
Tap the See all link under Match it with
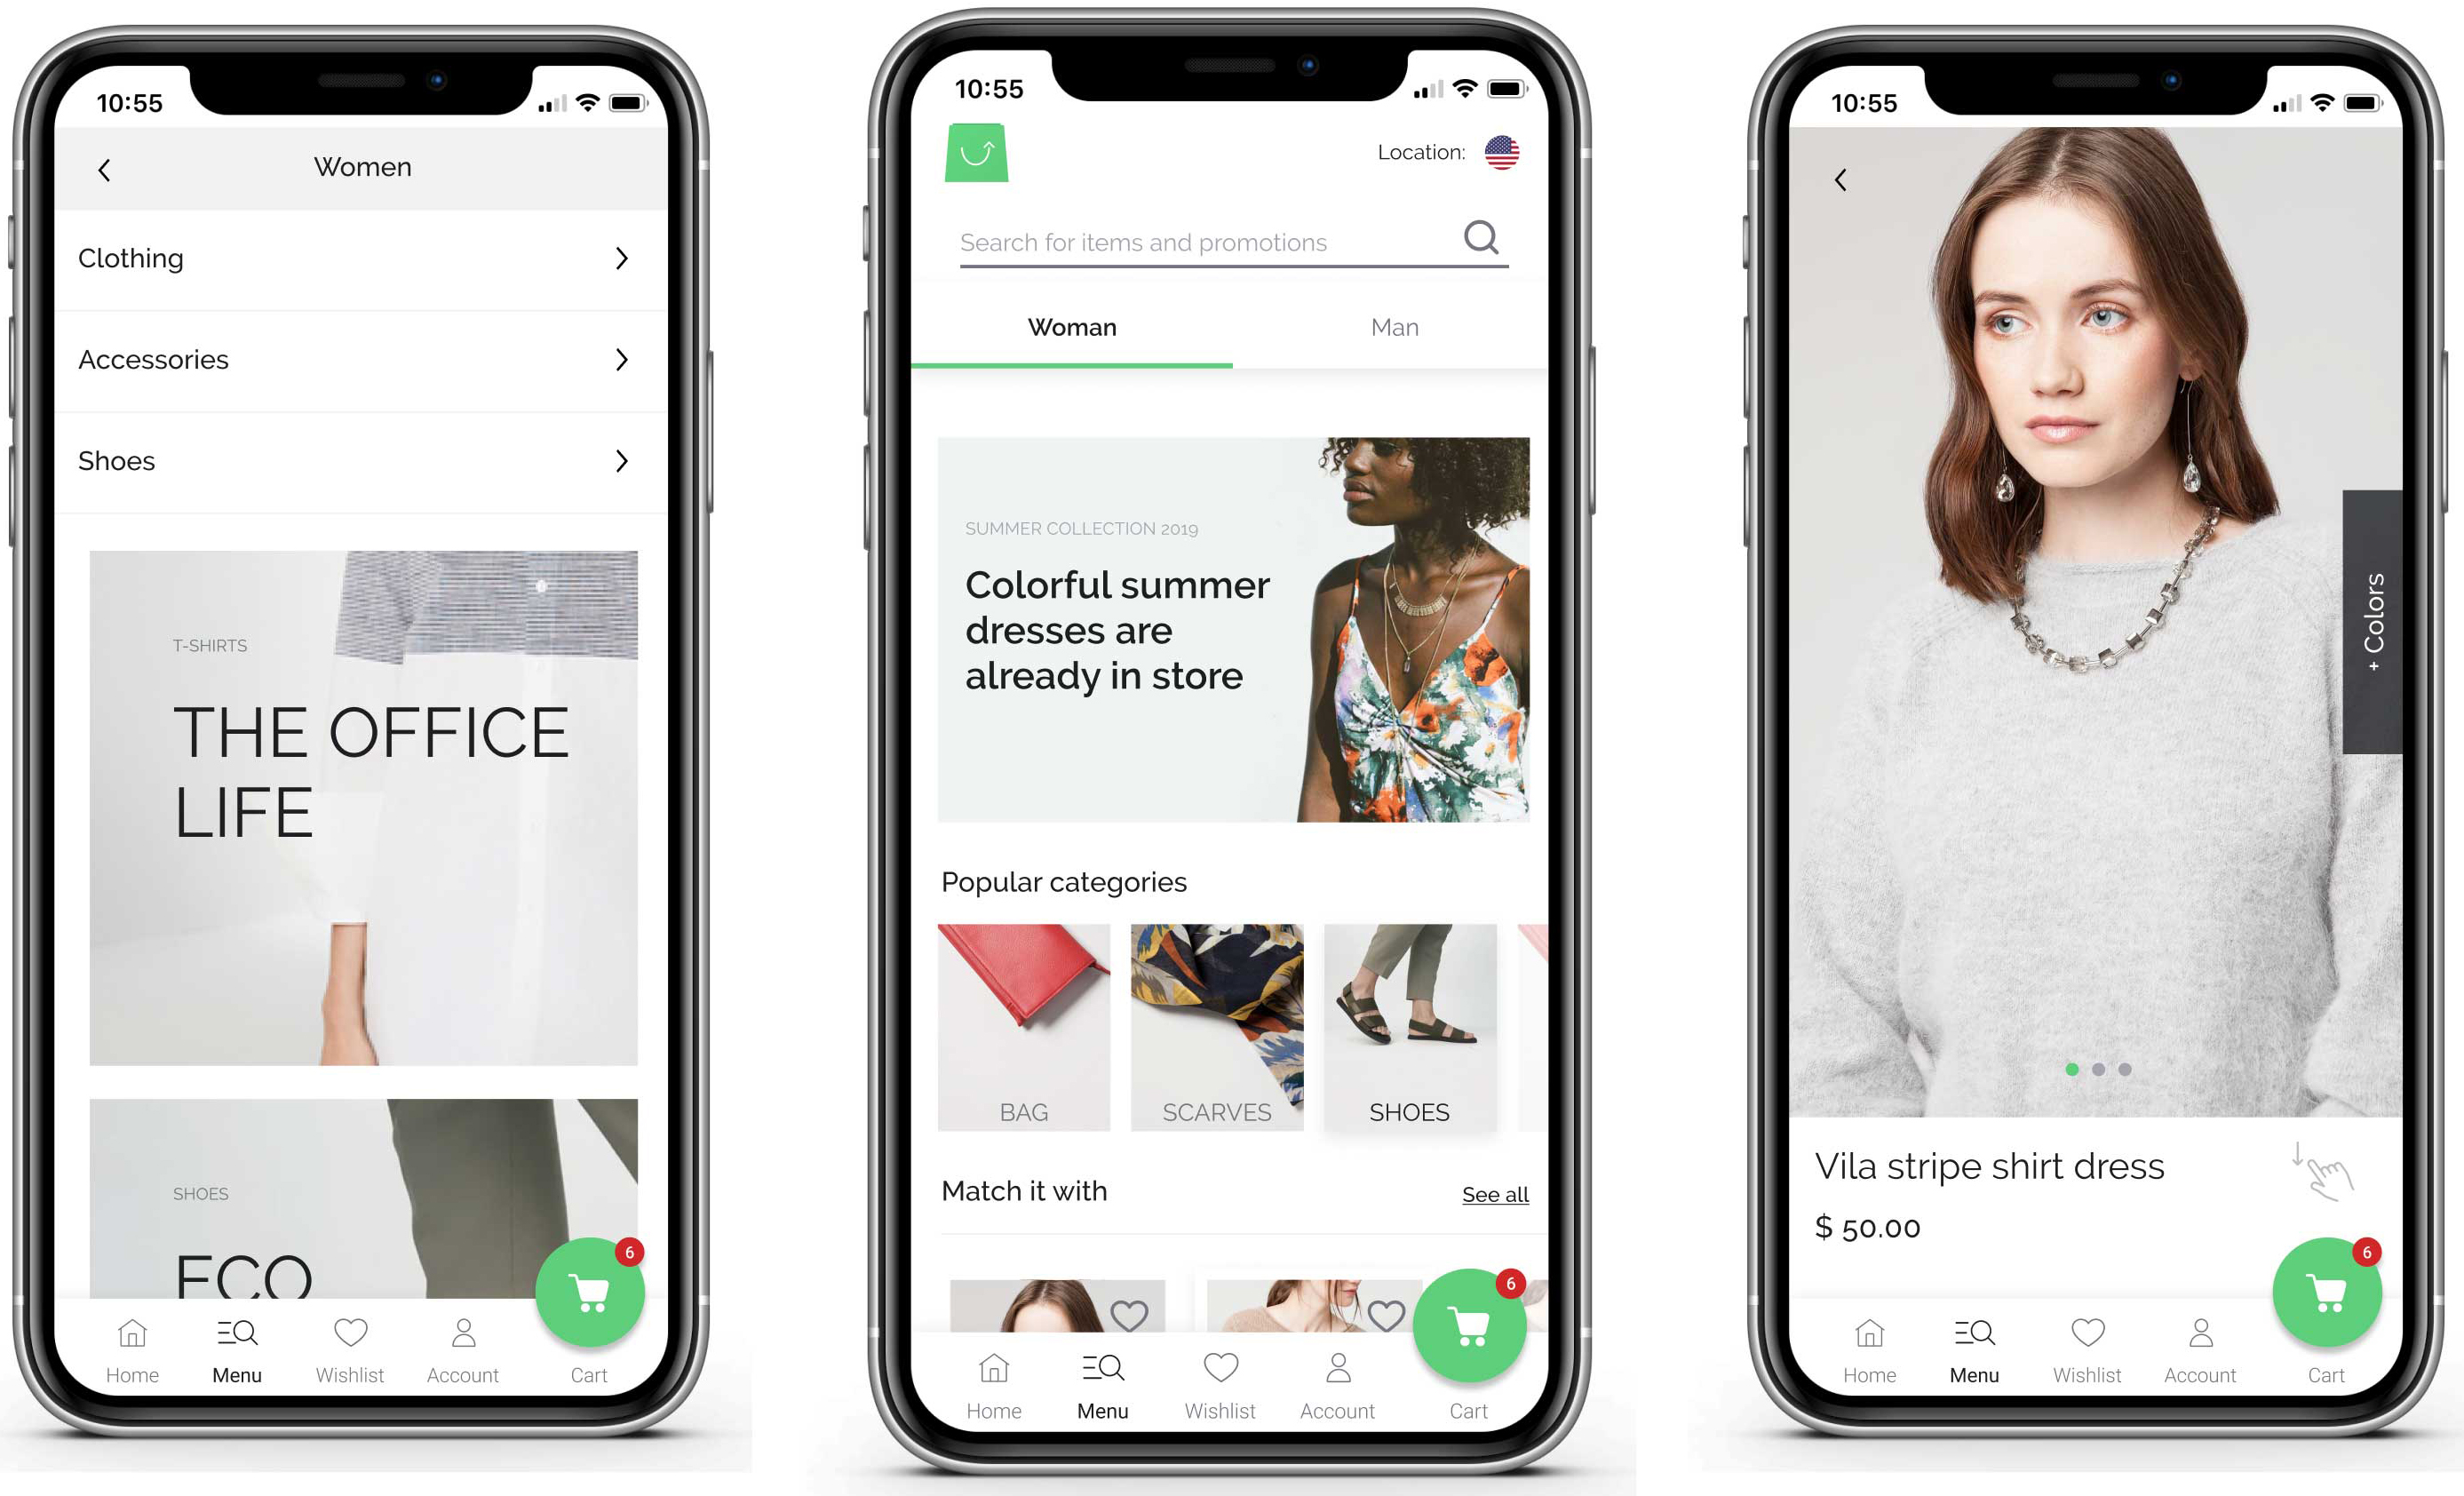click(1494, 1195)
